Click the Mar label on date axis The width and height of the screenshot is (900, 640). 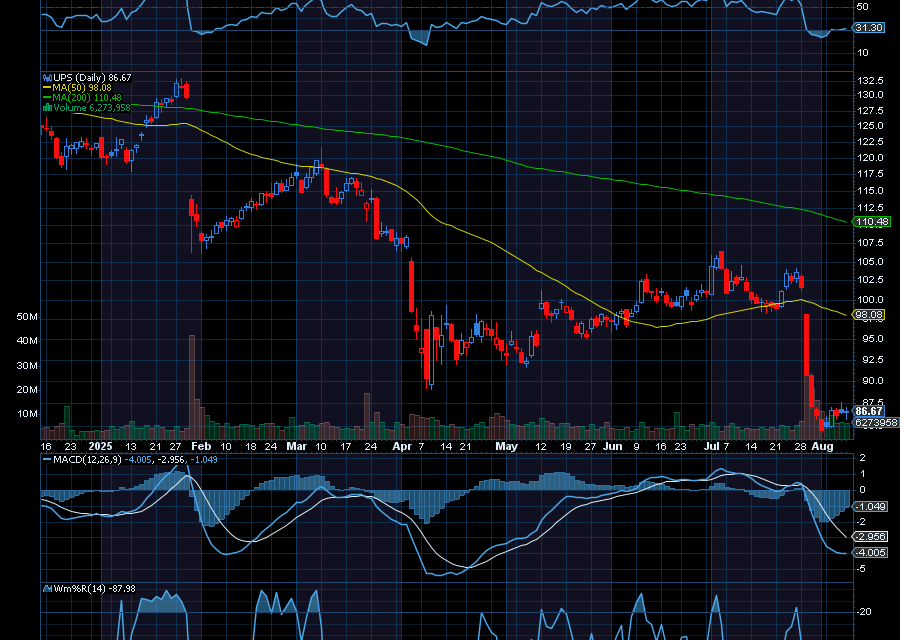point(297,446)
